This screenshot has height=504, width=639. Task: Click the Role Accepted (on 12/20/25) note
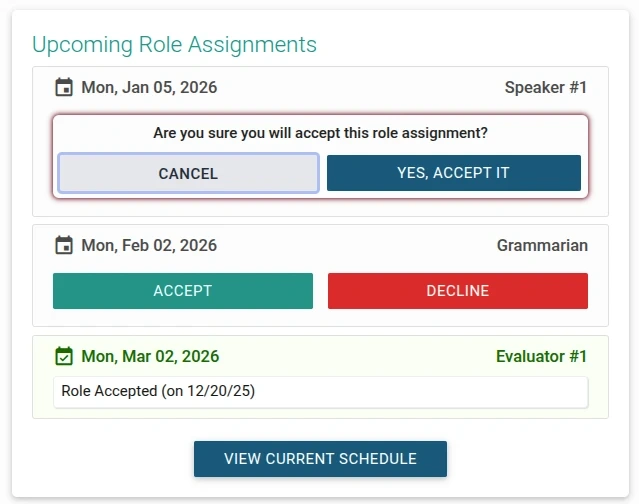158,392
